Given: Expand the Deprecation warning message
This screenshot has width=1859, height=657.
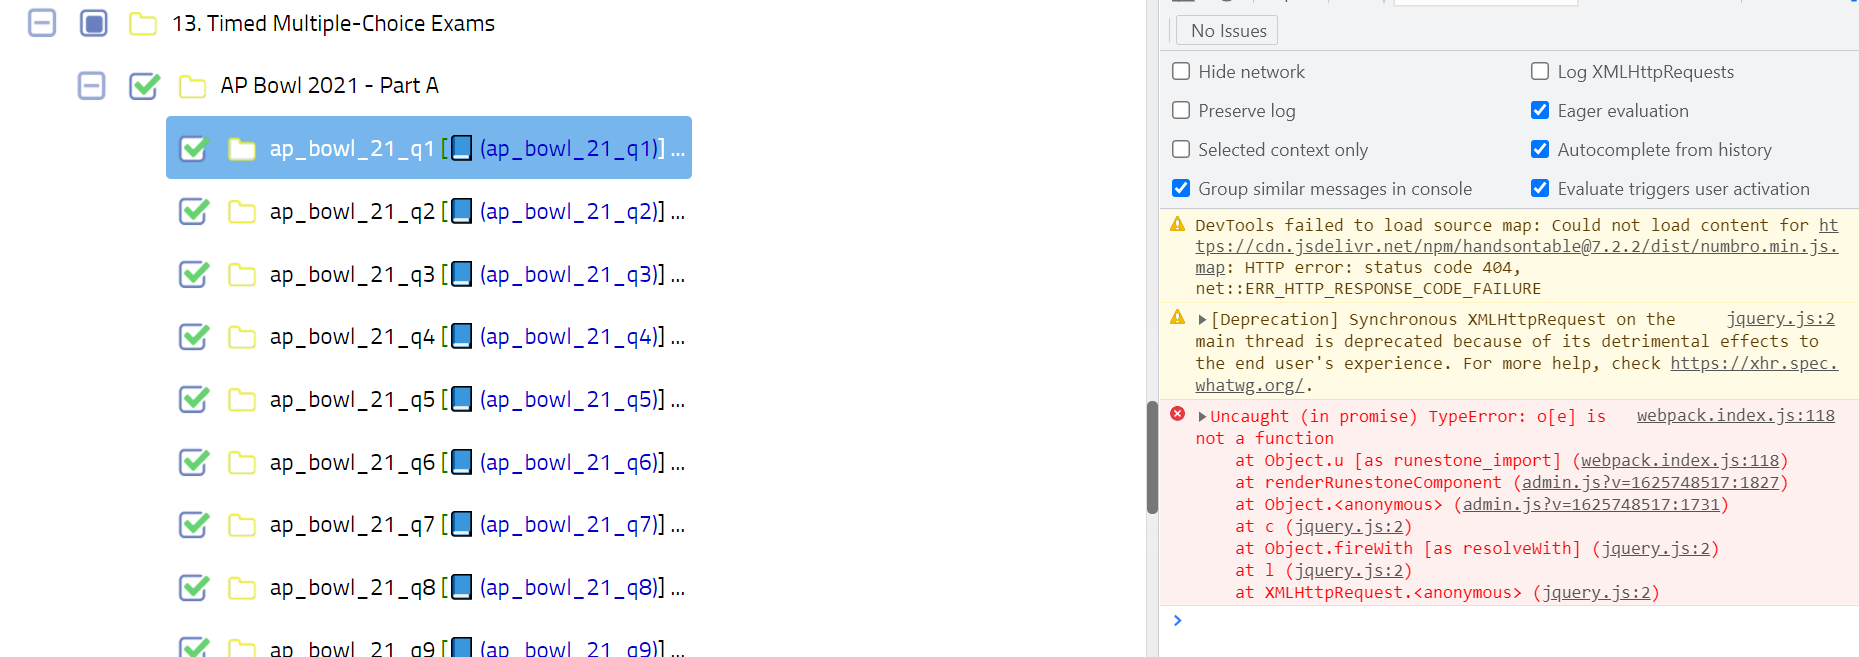Looking at the screenshot, I should point(1202,320).
